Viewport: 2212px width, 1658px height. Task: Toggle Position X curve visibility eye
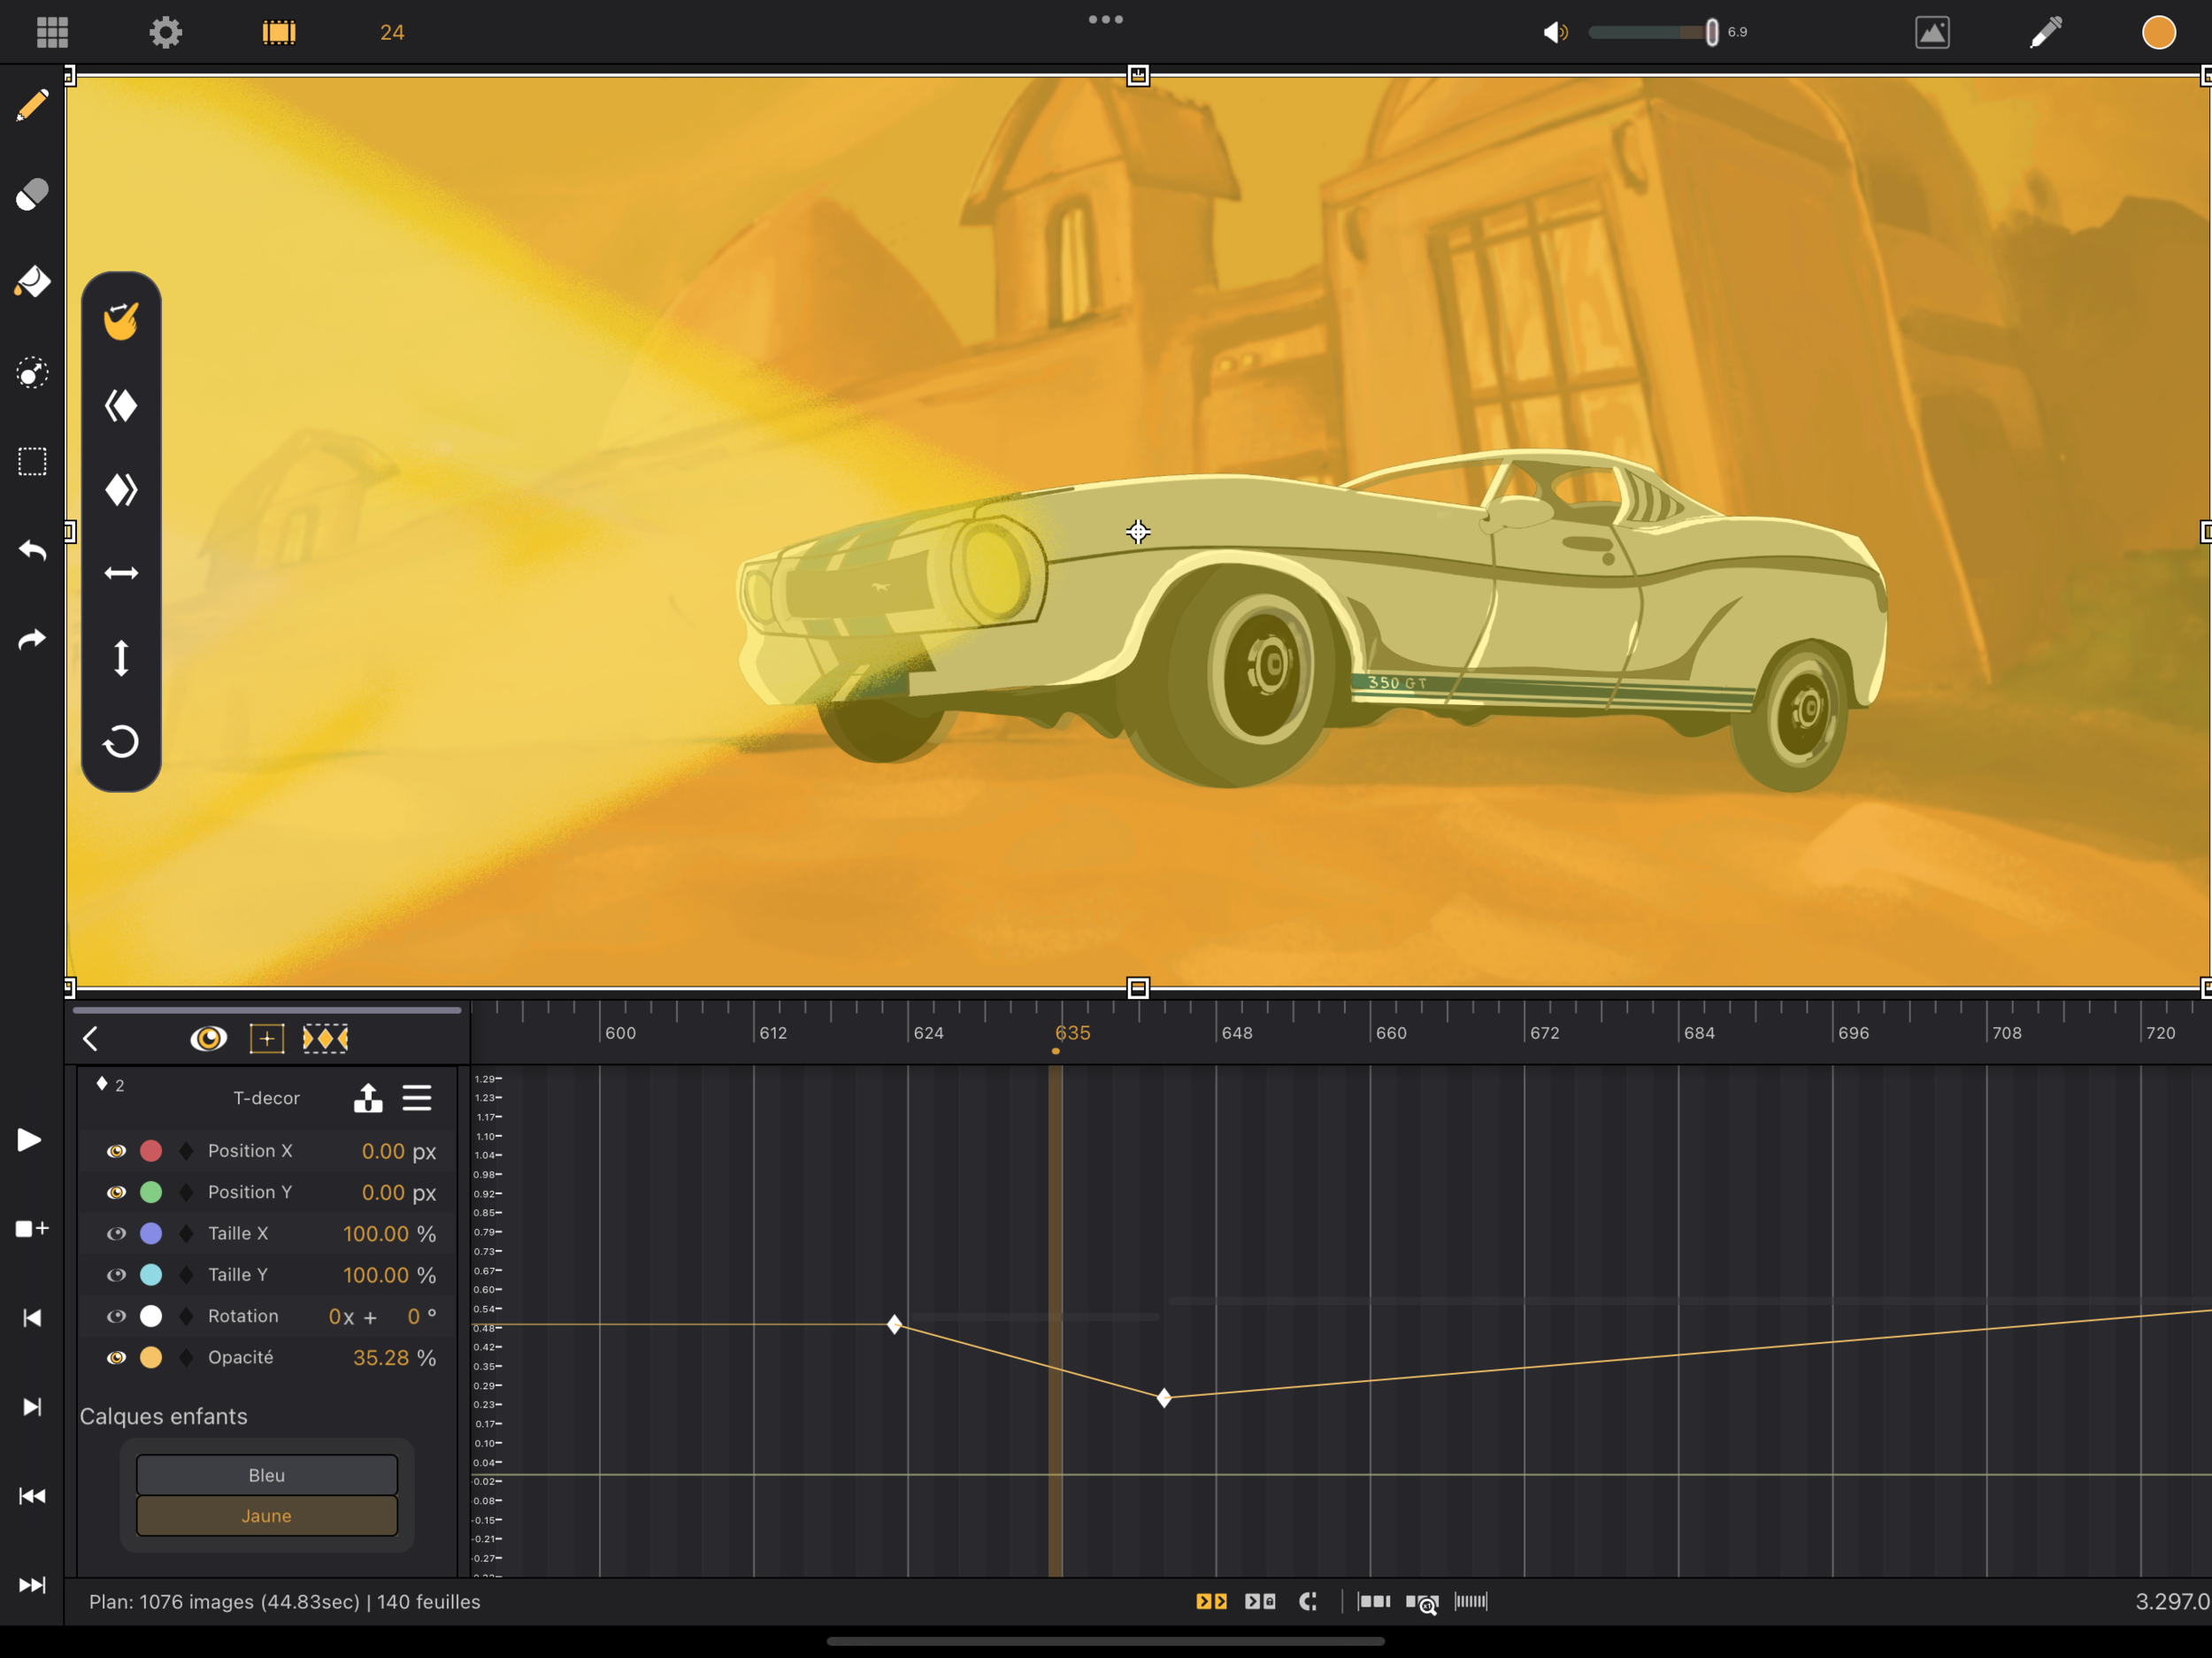coord(116,1151)
